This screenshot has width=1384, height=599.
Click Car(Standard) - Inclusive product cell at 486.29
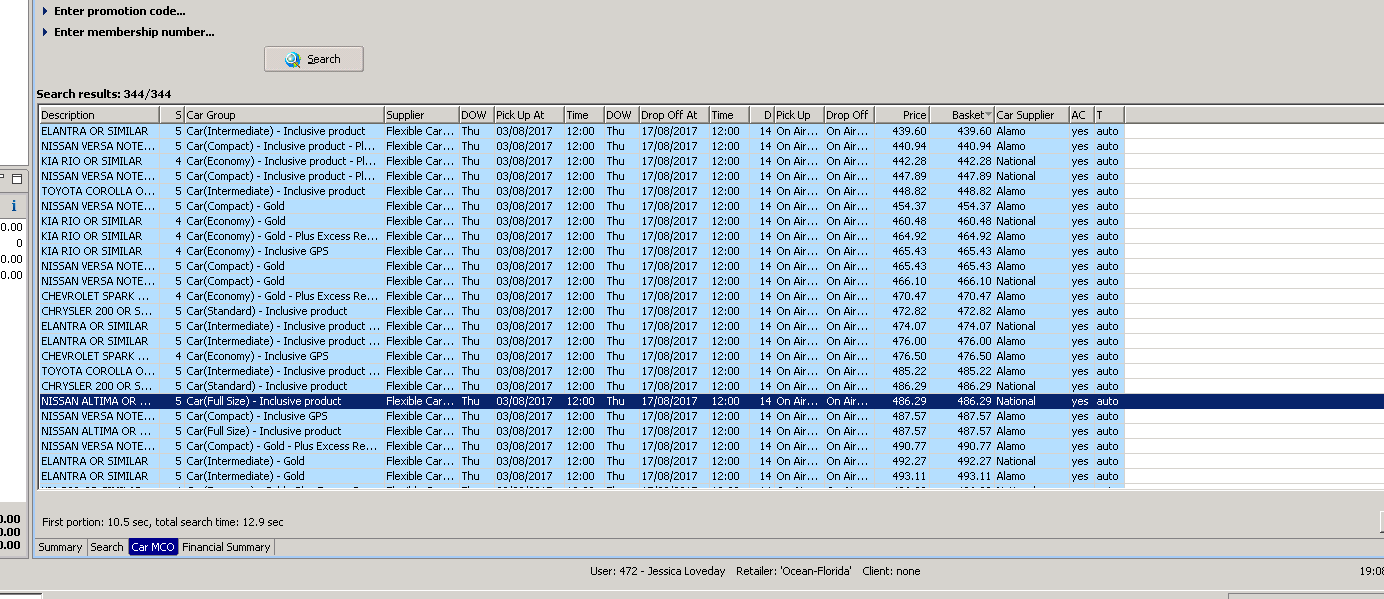pyautogui.click(x=284, y=386)
